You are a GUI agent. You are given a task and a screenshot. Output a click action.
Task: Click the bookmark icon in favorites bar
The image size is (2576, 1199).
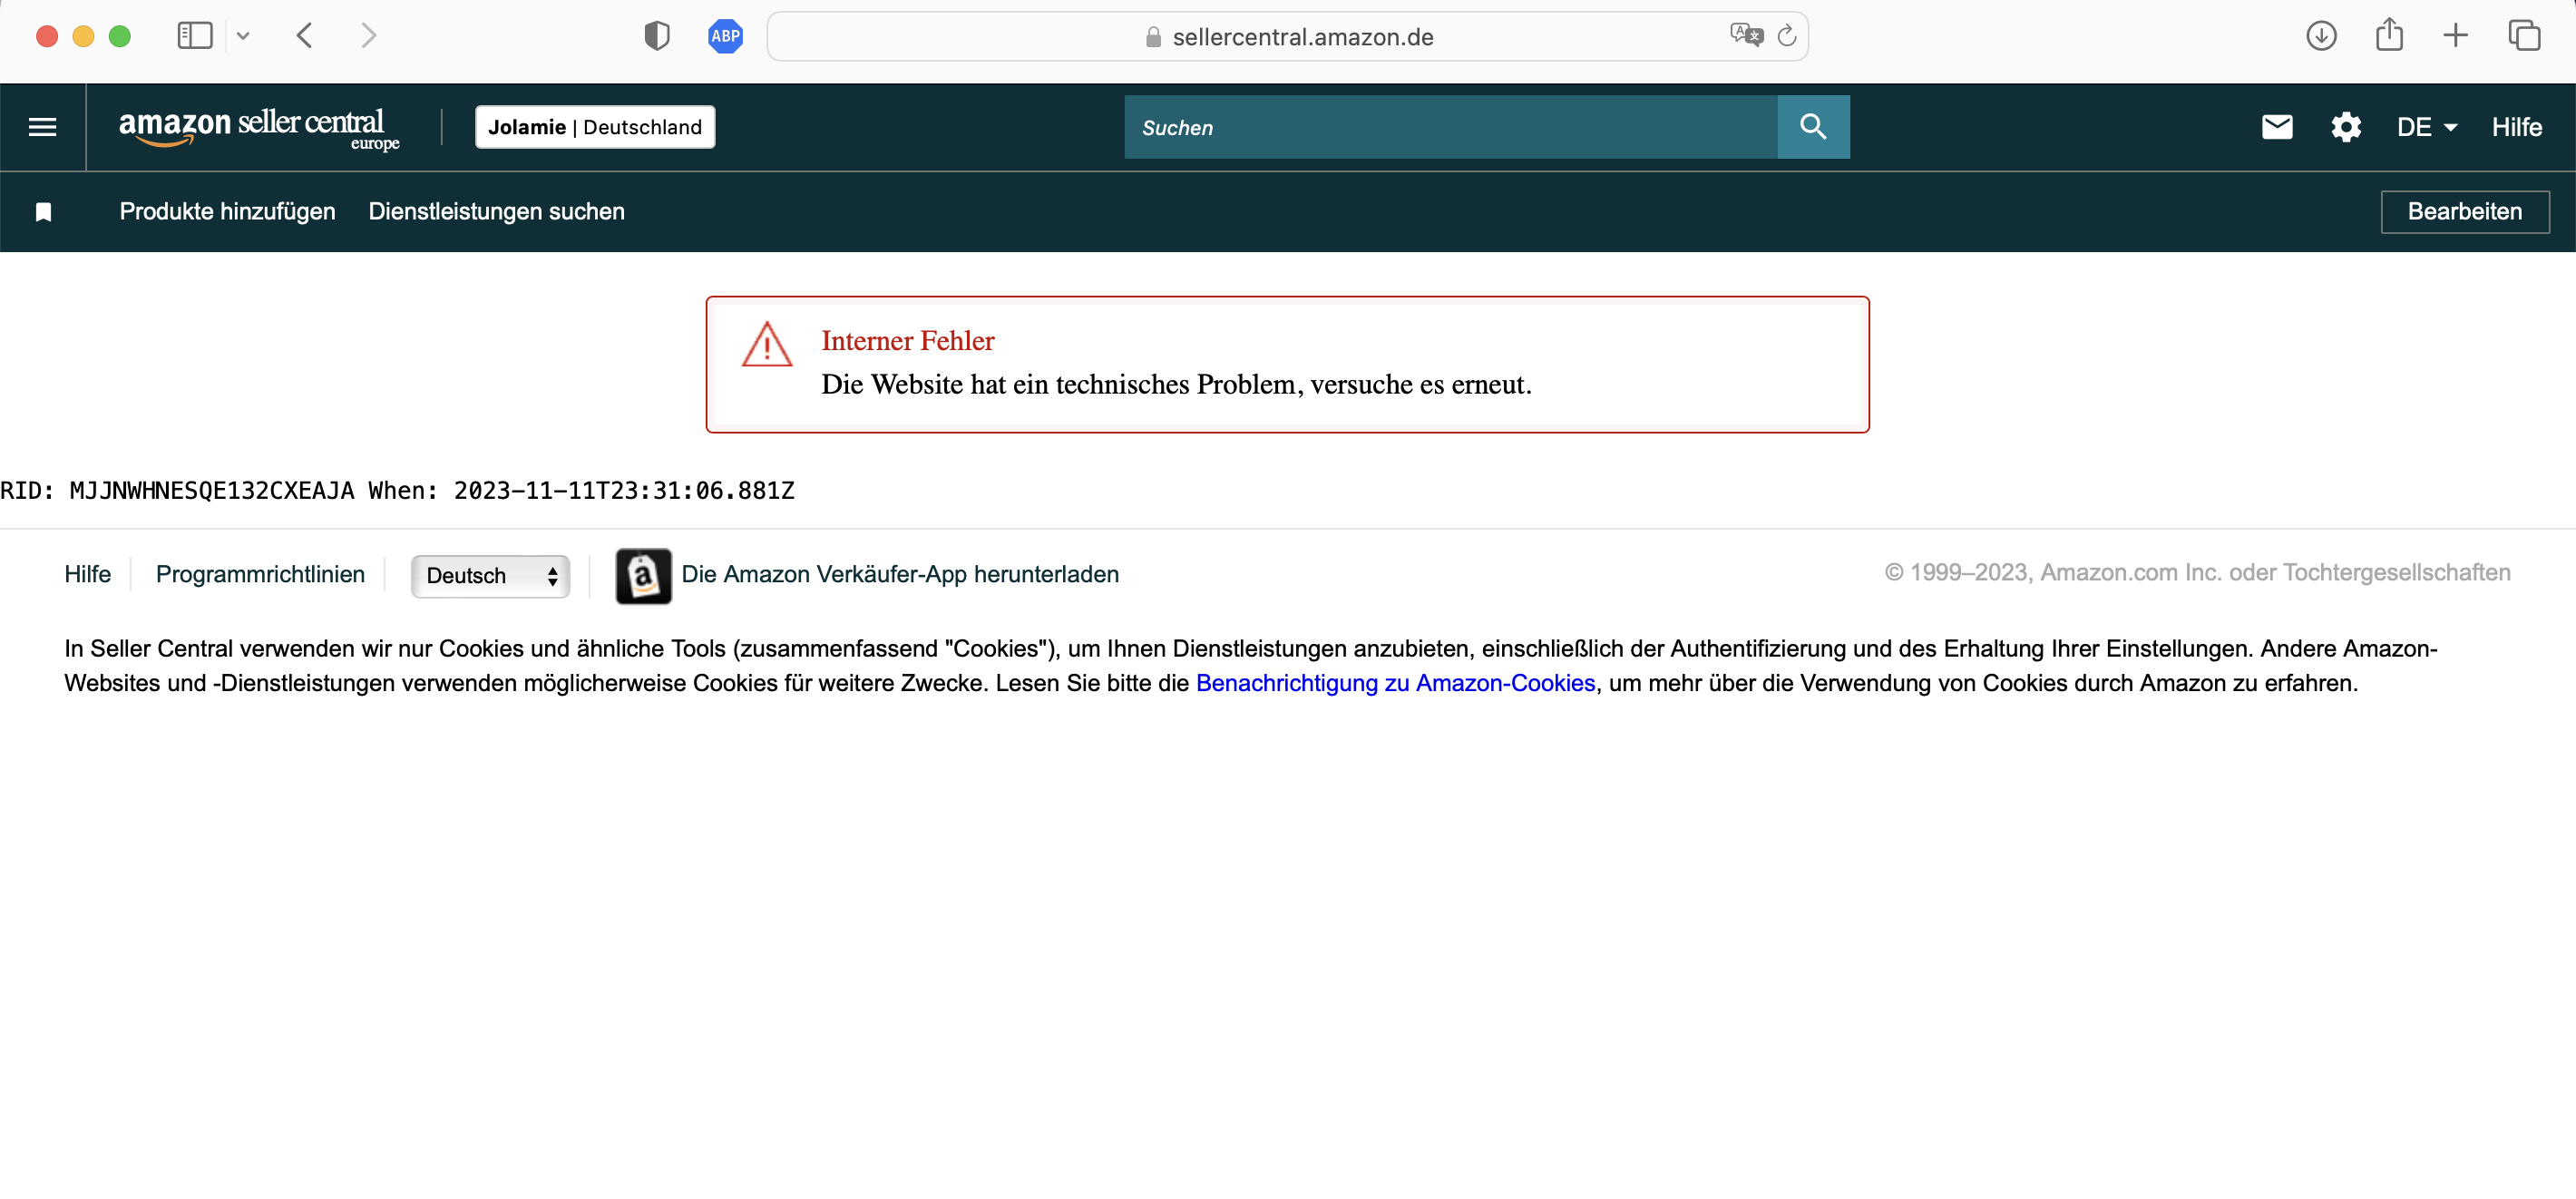(43, 212)
